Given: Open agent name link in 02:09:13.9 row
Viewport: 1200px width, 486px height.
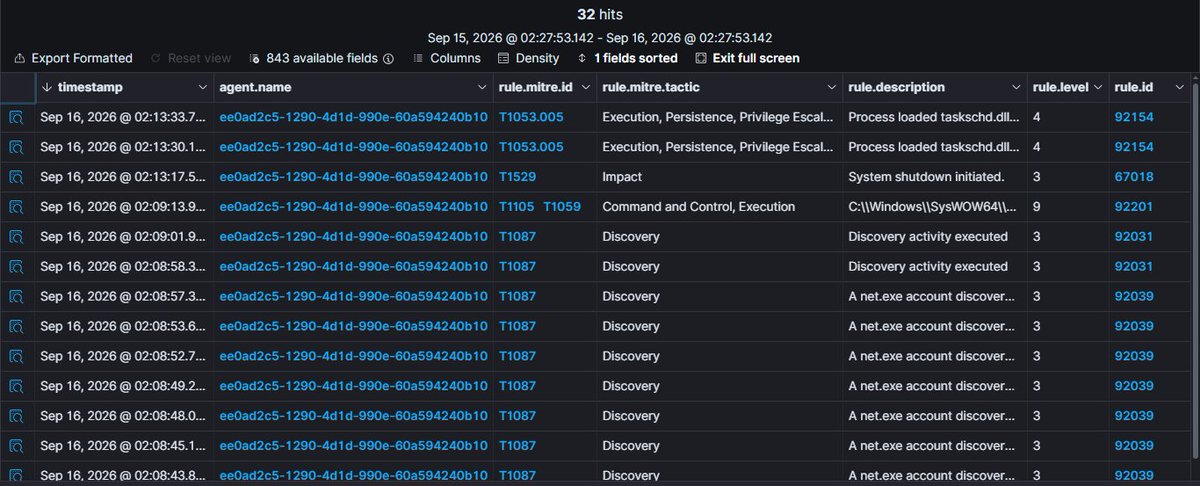Looking at the screenshot, I should (353, 207).
